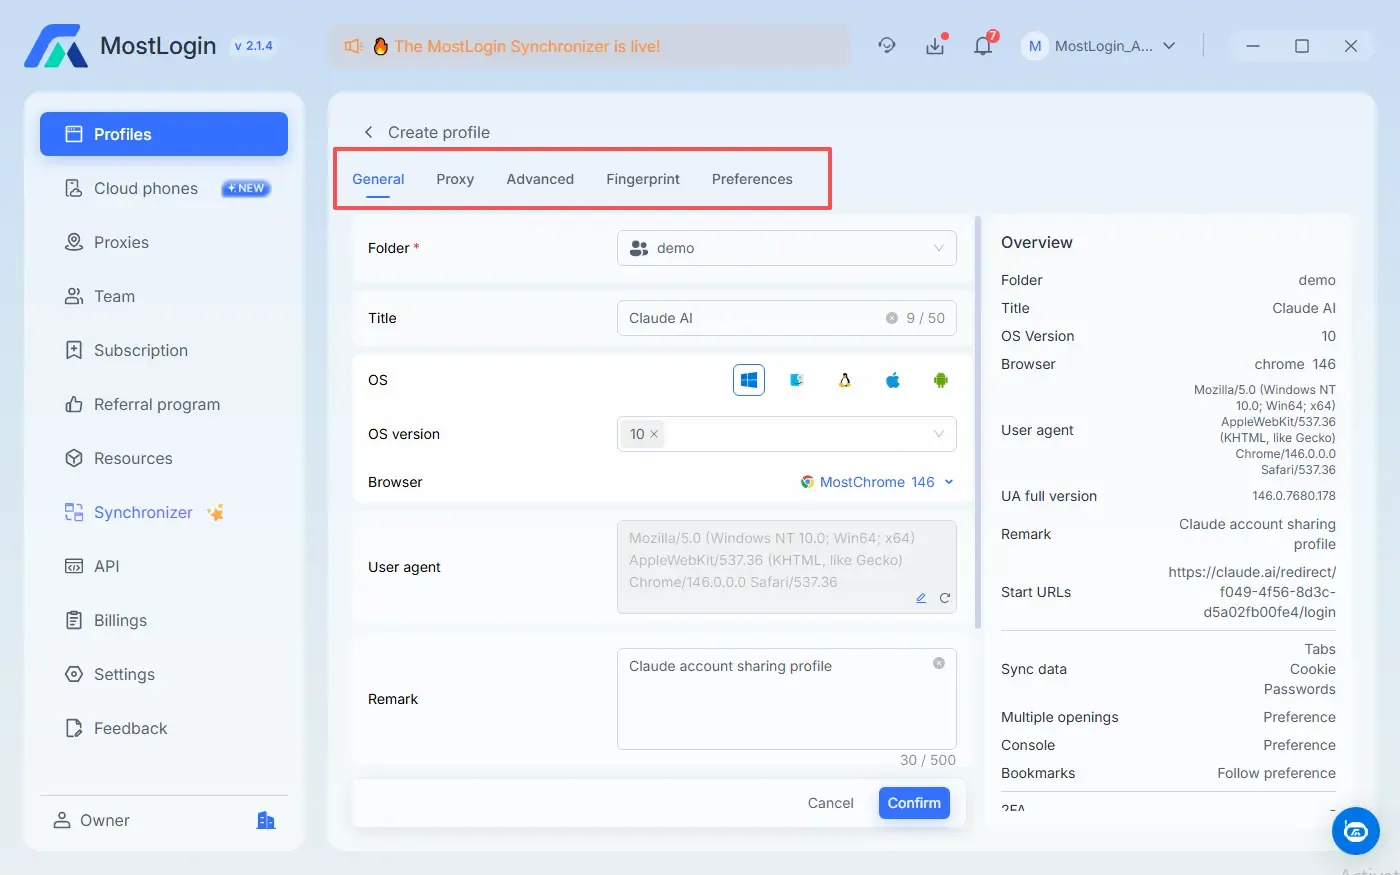The width and height of the screenshot is (1400, 875).
Task: Click the MostLogin account avatar
Action: 1035,46
